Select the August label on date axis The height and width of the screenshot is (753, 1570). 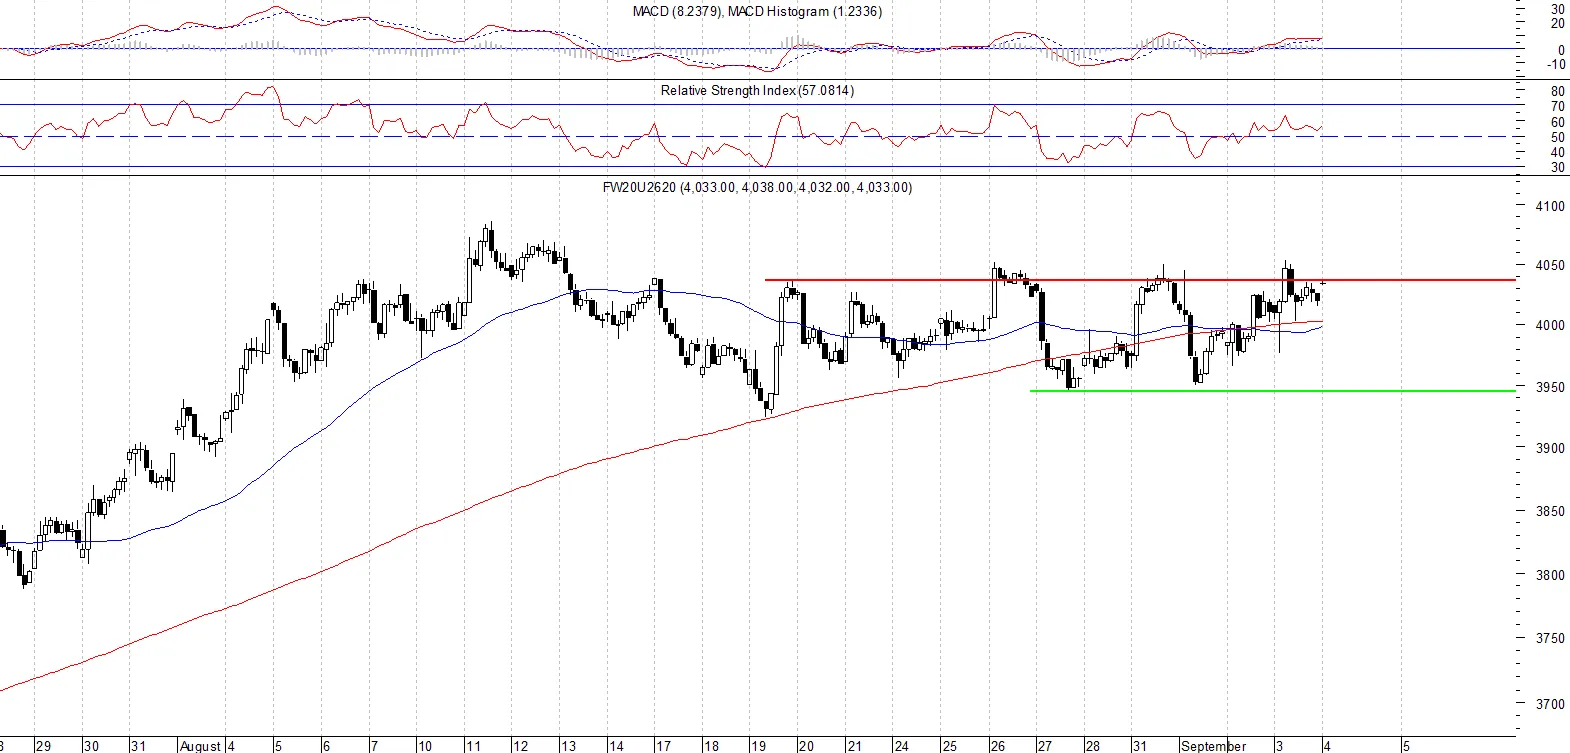pyautogui.click(x=201, y=746)
